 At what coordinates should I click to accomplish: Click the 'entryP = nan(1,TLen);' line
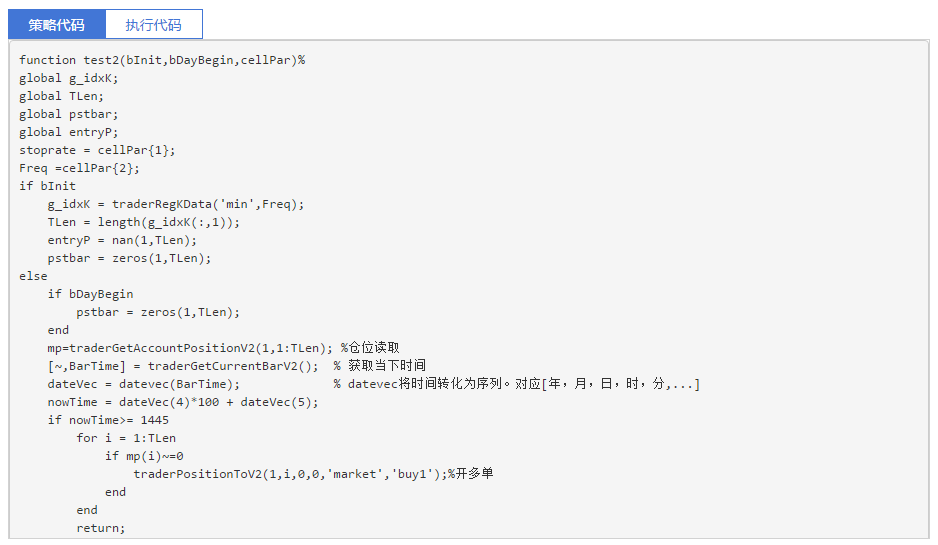(x=122, y=240)
